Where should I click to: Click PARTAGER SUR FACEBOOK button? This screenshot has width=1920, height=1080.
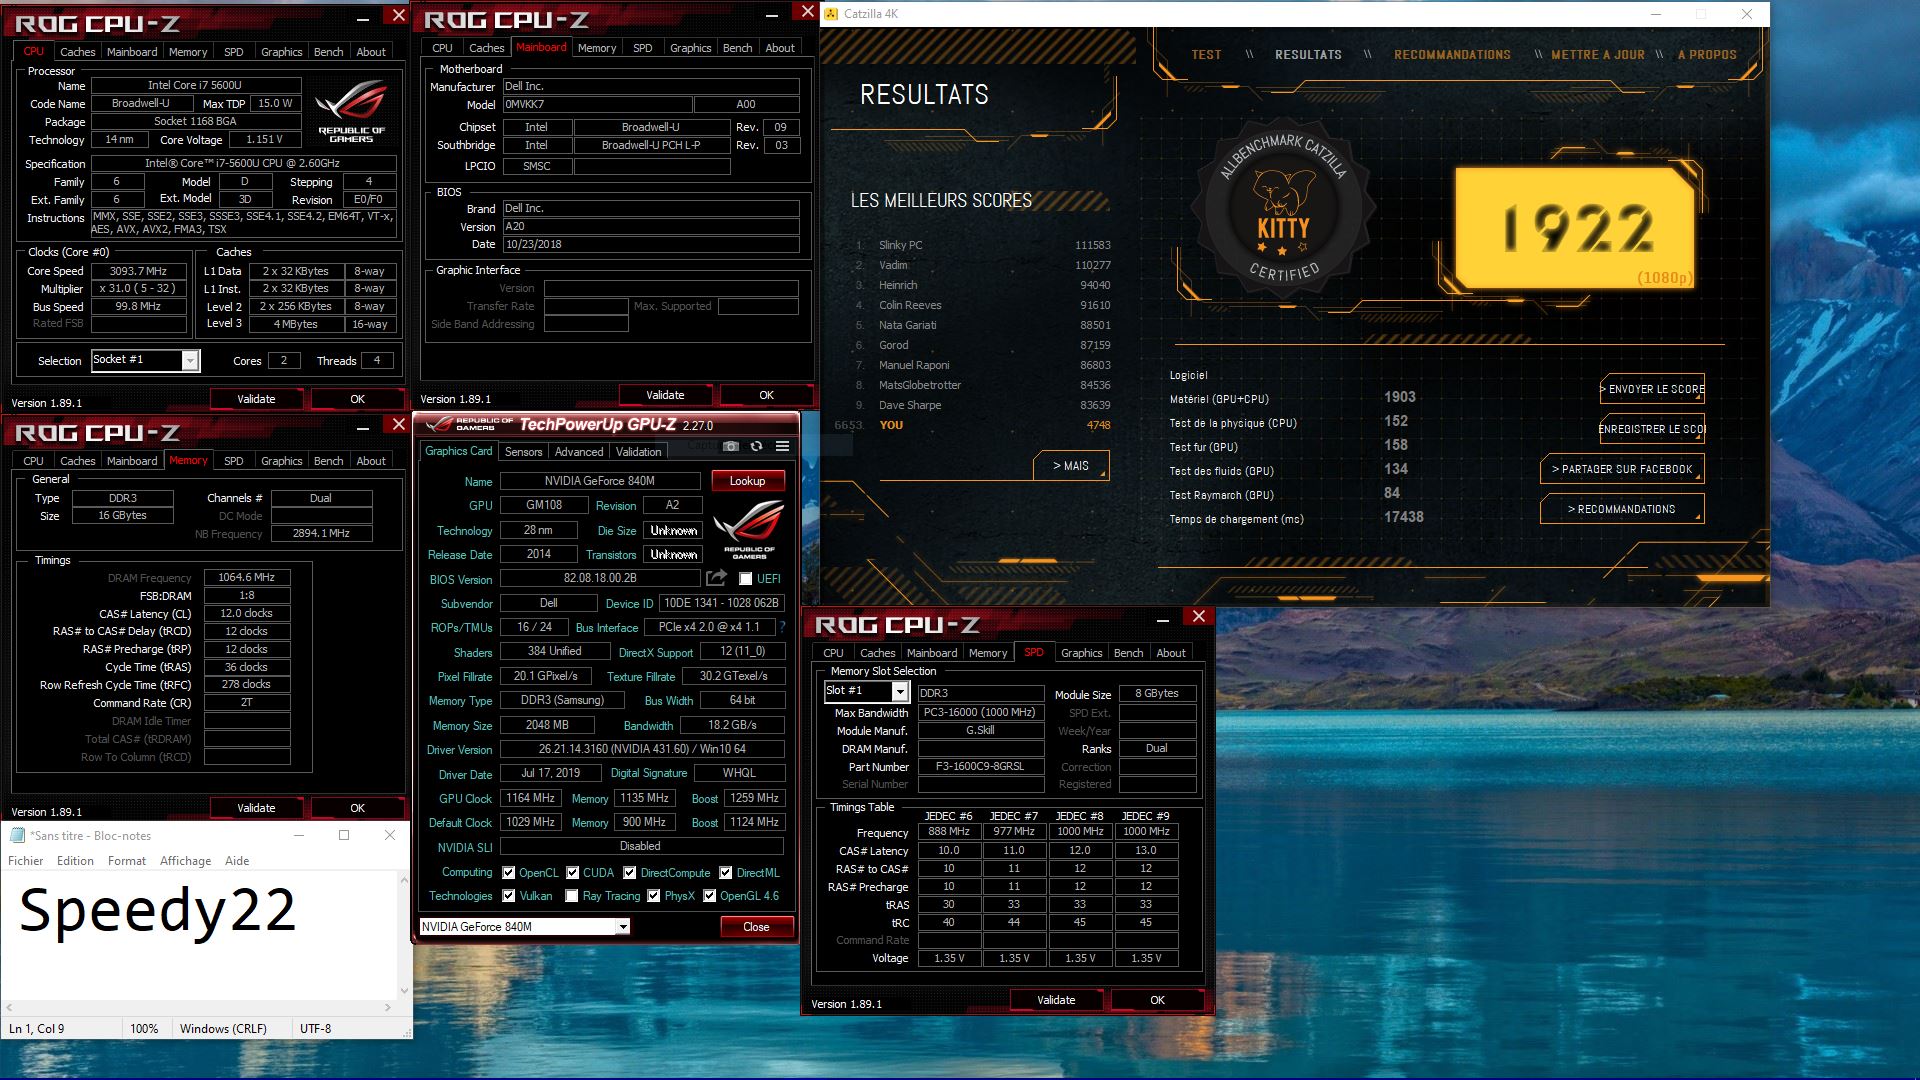[x=1622, y=469]
